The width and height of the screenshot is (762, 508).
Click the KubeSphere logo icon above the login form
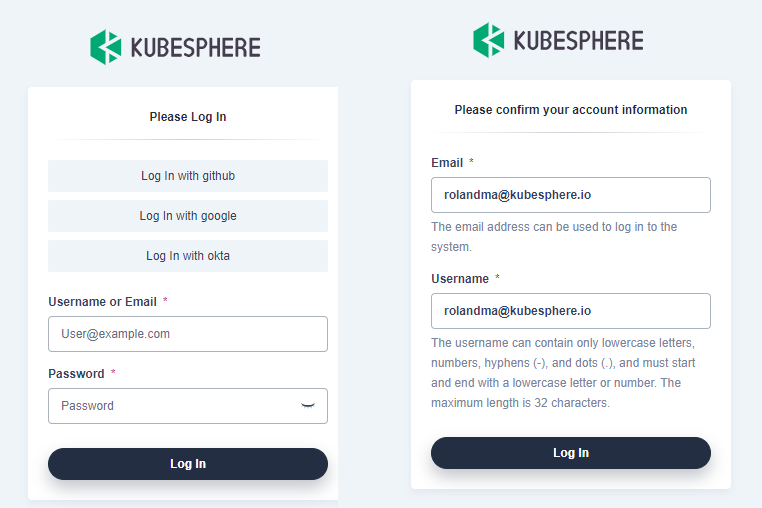click(x=105, y=47)
